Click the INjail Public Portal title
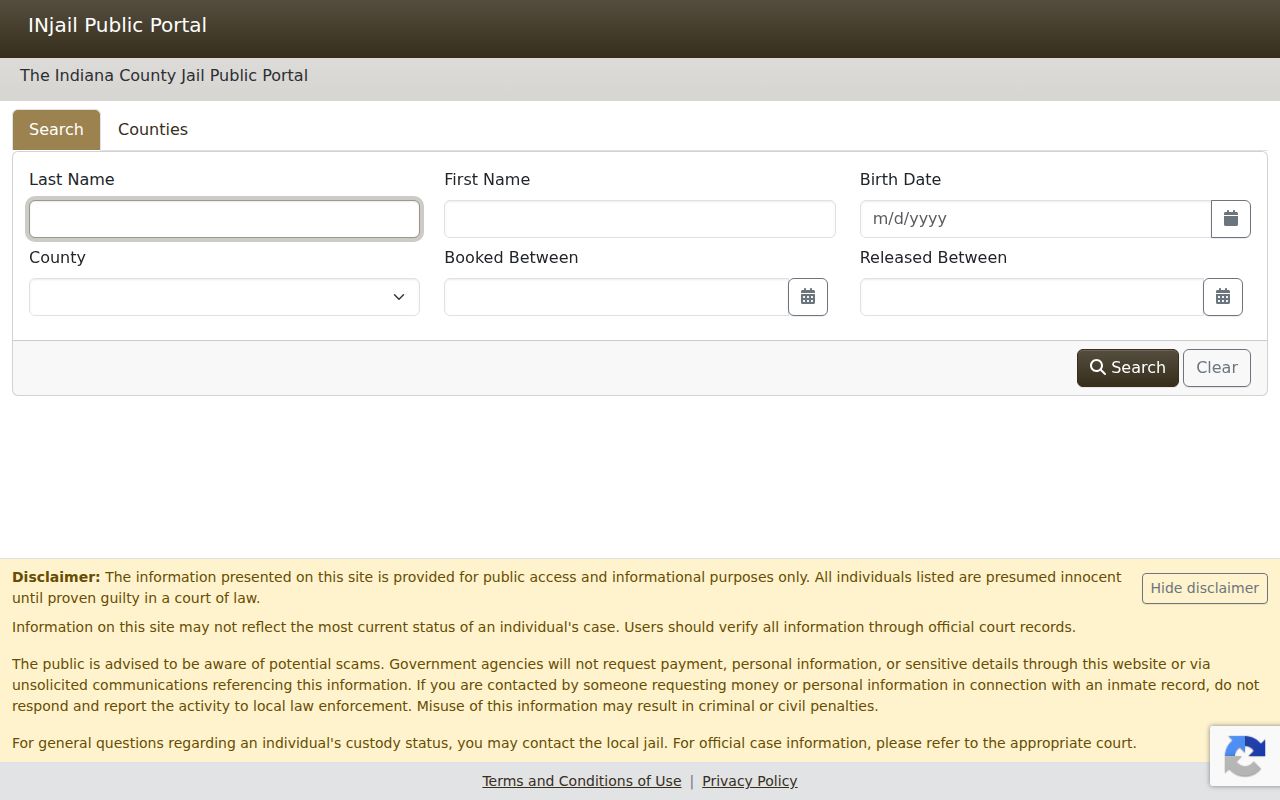This screenshot has width=1280, height=800. [117, 25]
